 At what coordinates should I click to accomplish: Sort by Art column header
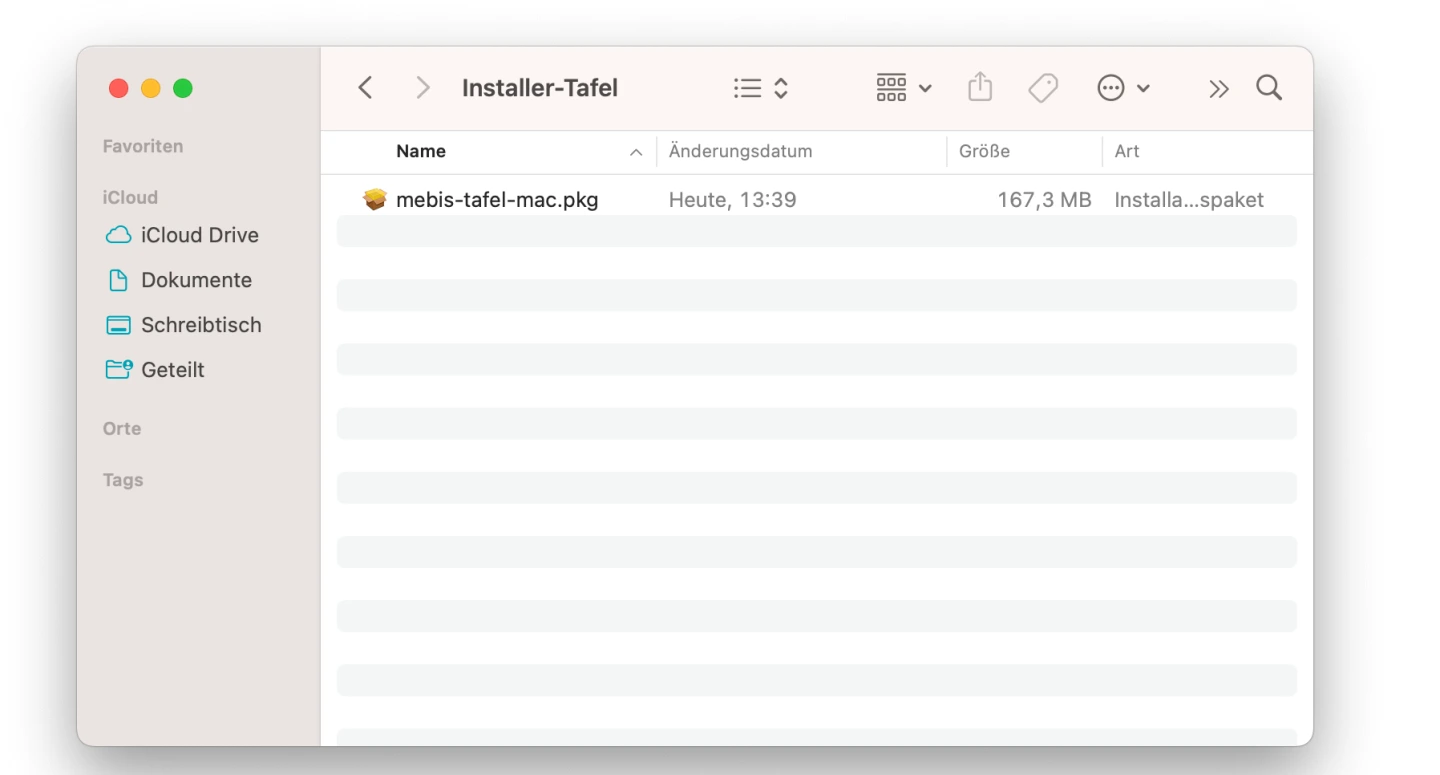1127,152
